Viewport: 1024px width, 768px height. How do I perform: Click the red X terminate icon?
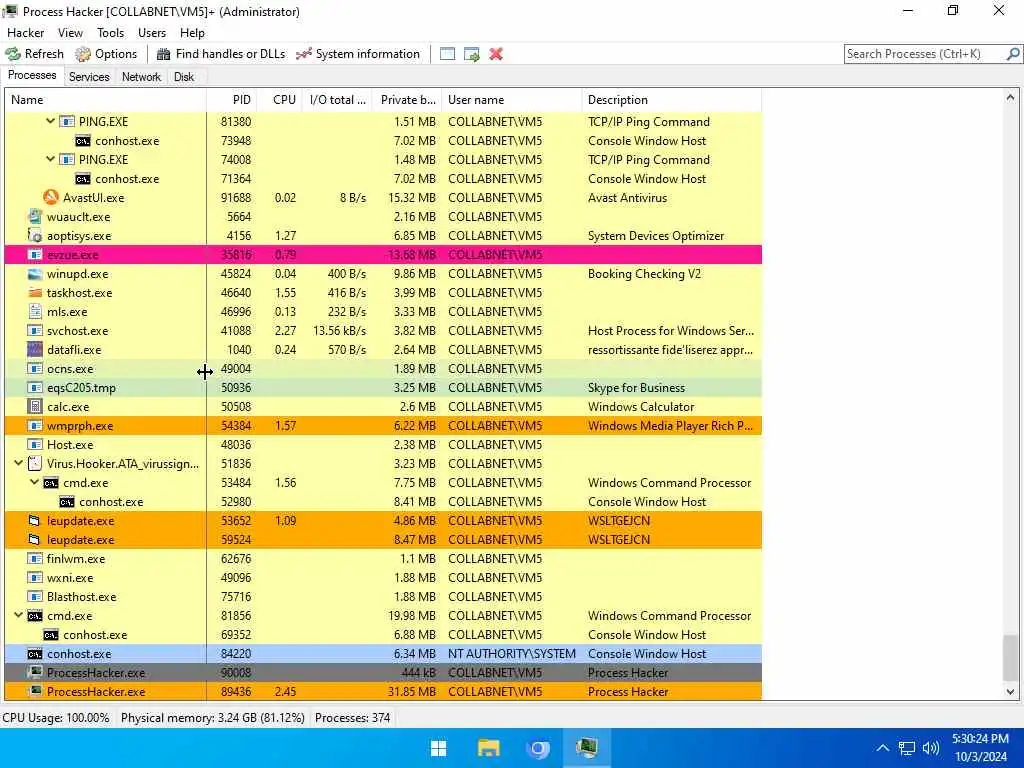(496, 54)
